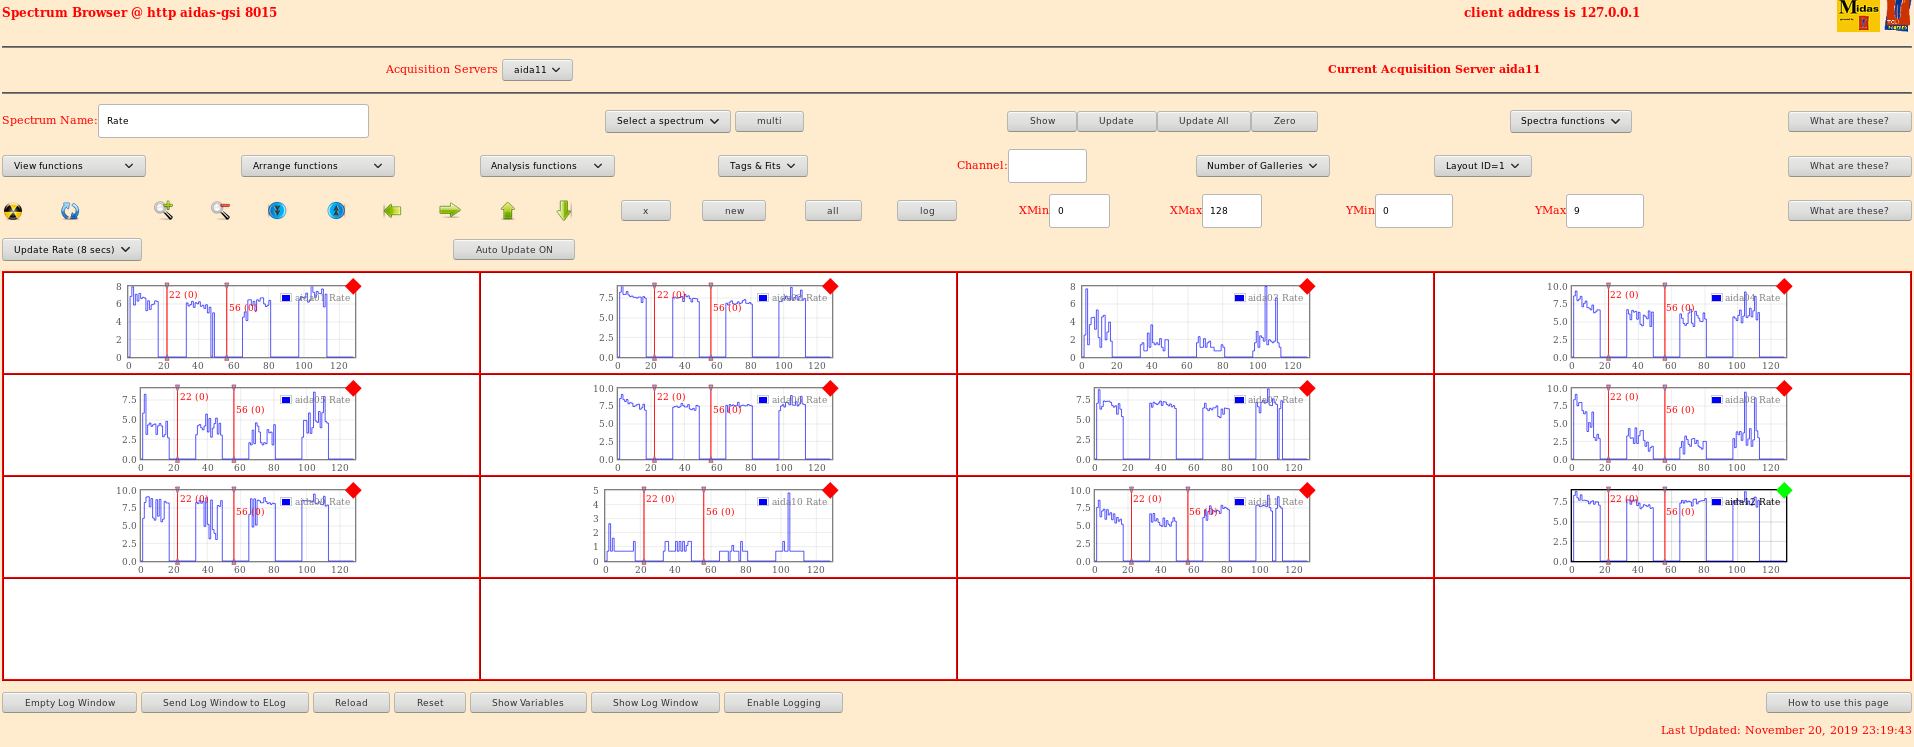Click the green down arrow icon
This screenshot has width=1914, height=747.
point(564,210)
